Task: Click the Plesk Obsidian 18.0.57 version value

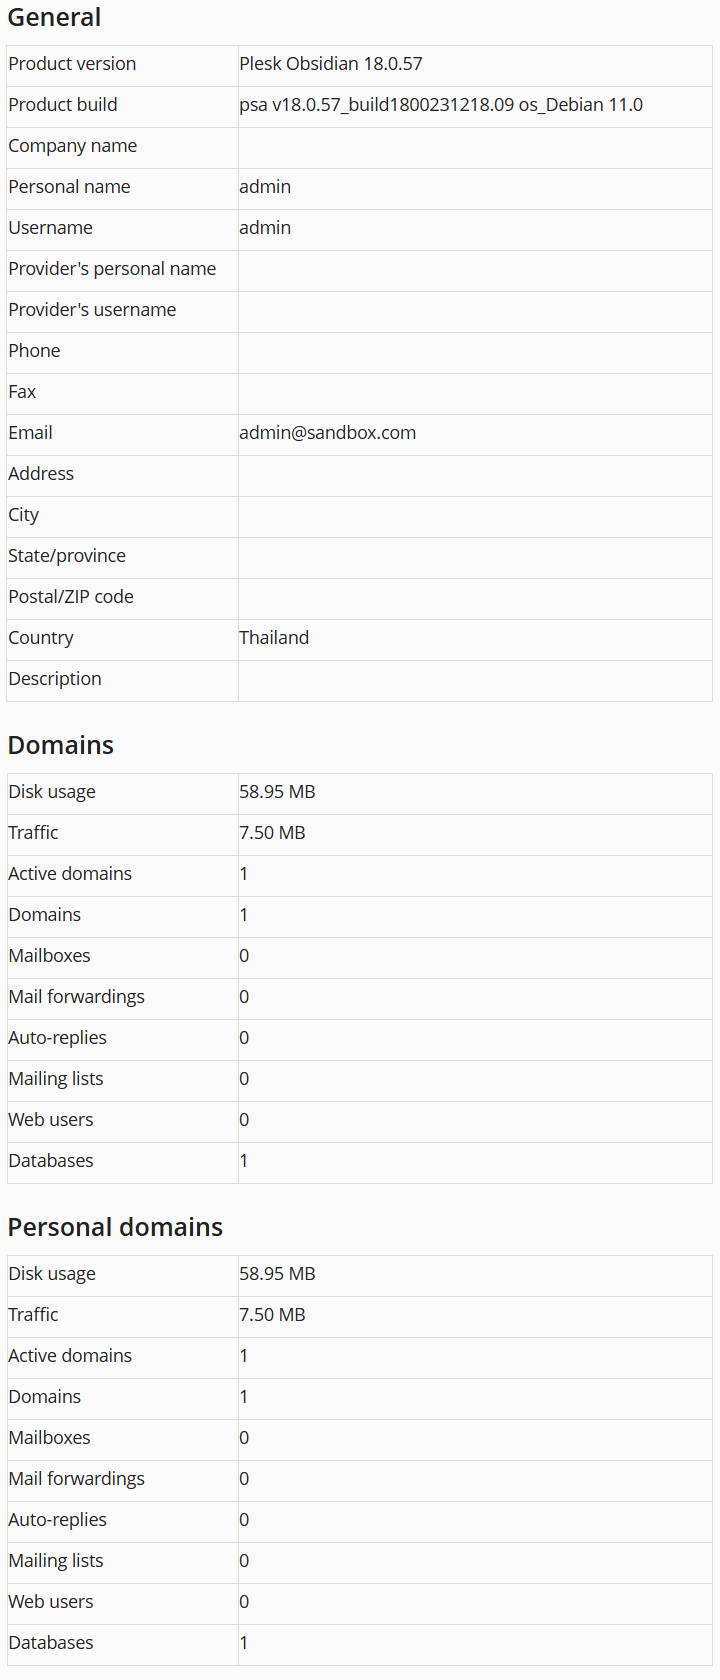Action: tap(330, 64)
